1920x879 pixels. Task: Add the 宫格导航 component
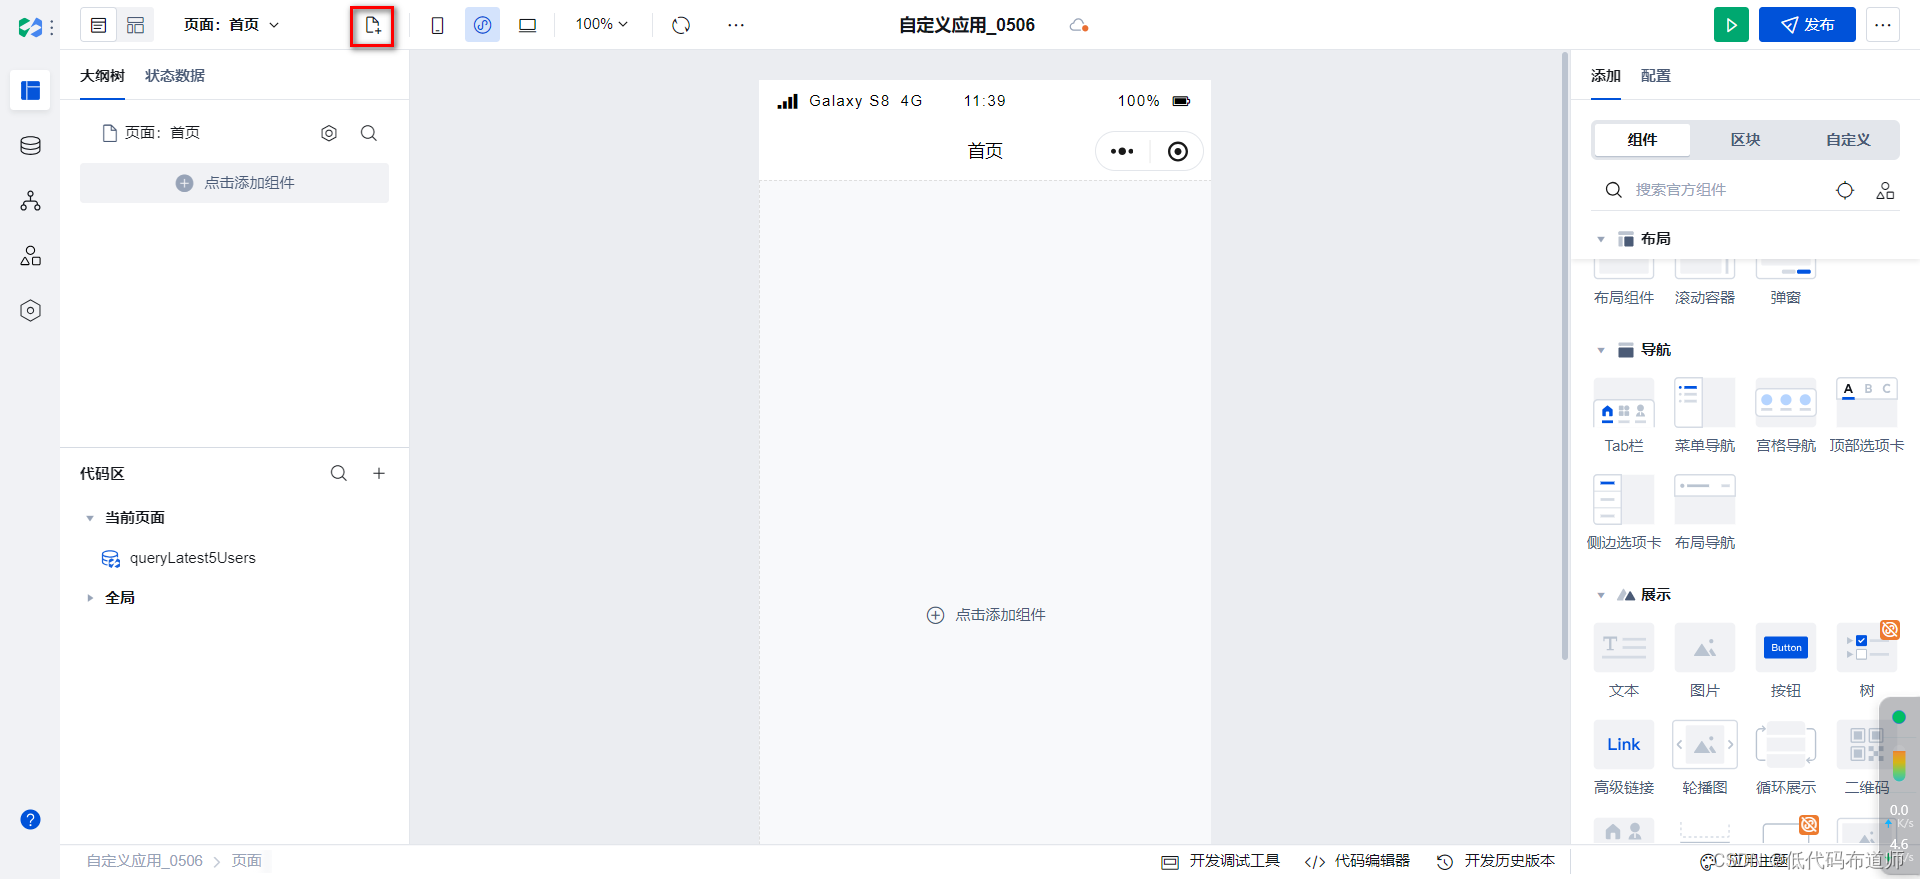(1786, 415)
